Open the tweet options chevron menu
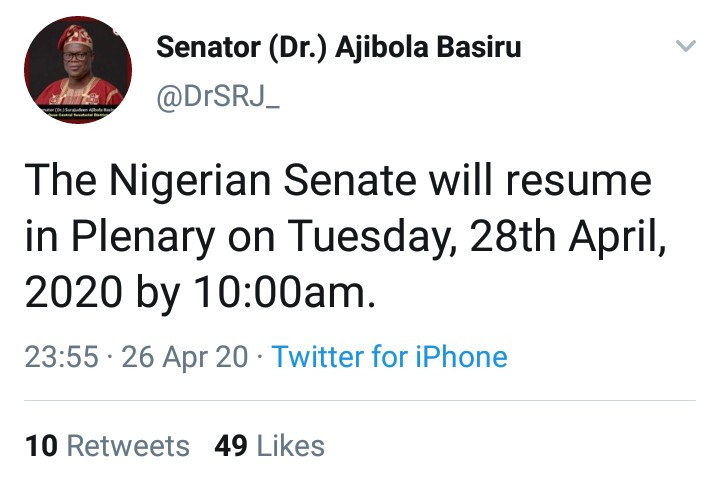The image size is (720, 480). coord(686,45)
